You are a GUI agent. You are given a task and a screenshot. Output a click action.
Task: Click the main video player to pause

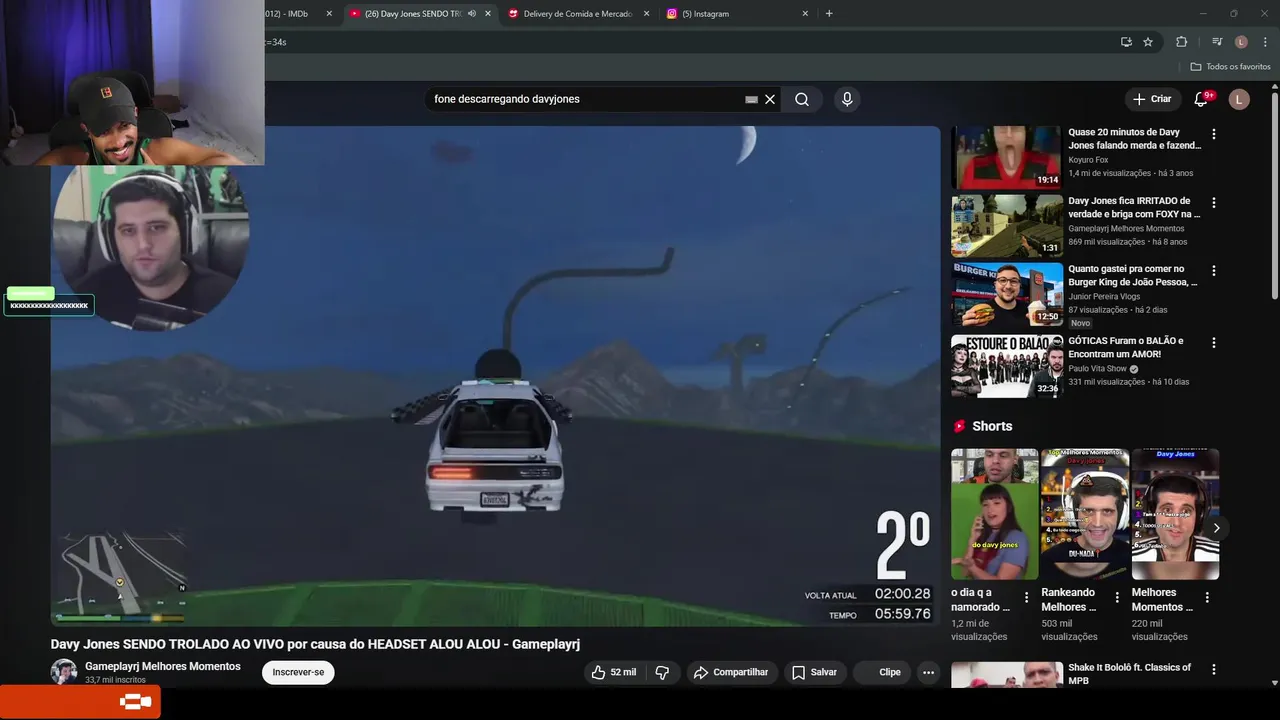click(x=495, y=376)
